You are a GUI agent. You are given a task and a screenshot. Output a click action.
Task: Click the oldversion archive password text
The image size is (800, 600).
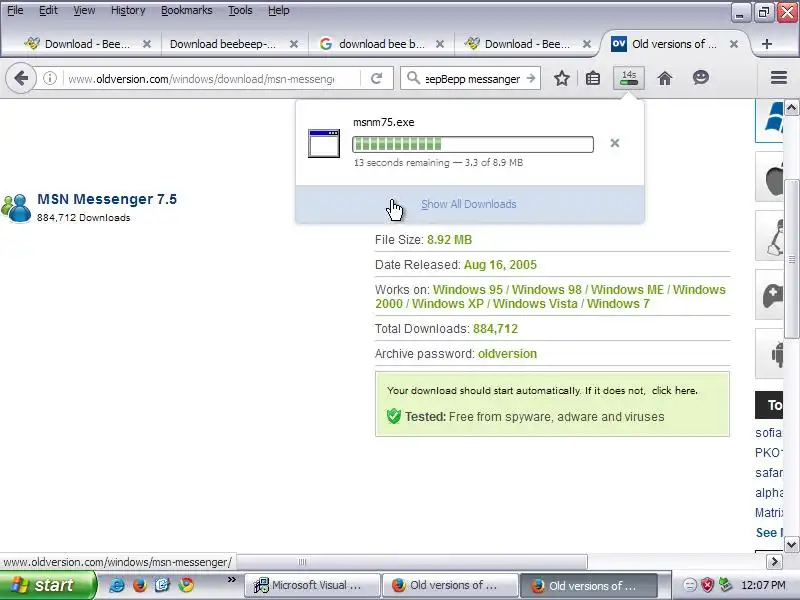(507, 354)
